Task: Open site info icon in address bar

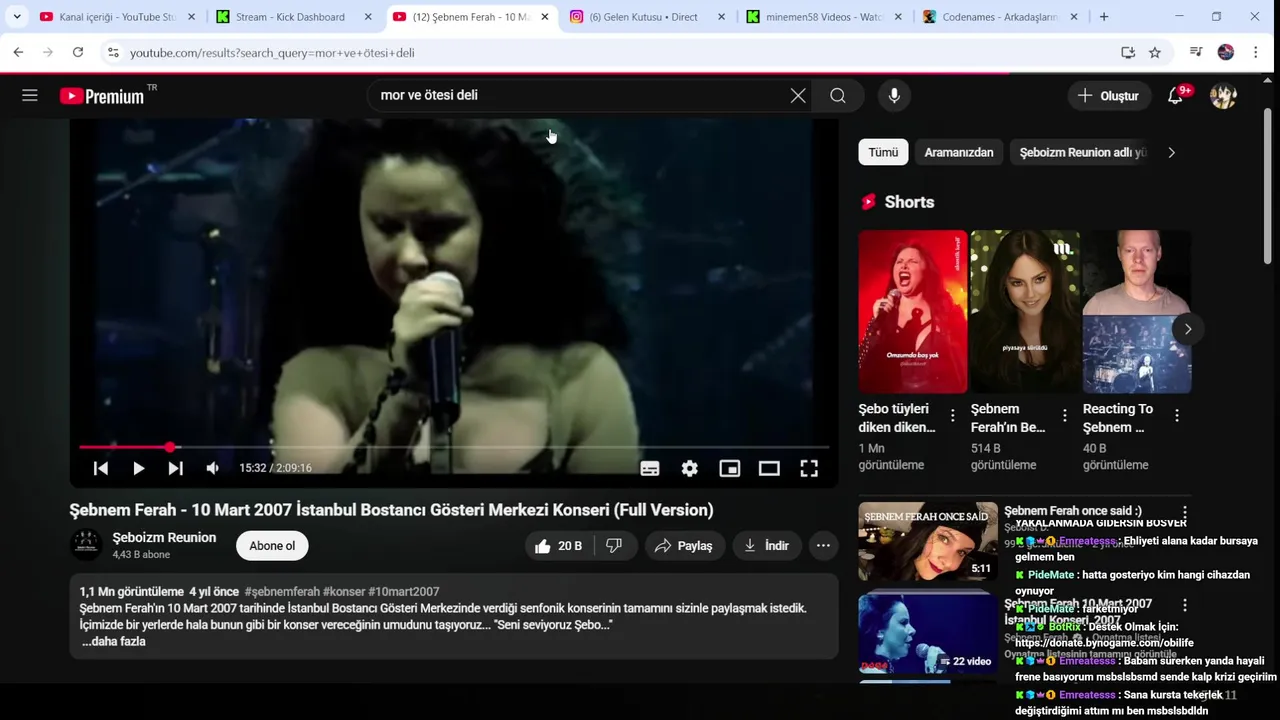Action: coord(113,52)
